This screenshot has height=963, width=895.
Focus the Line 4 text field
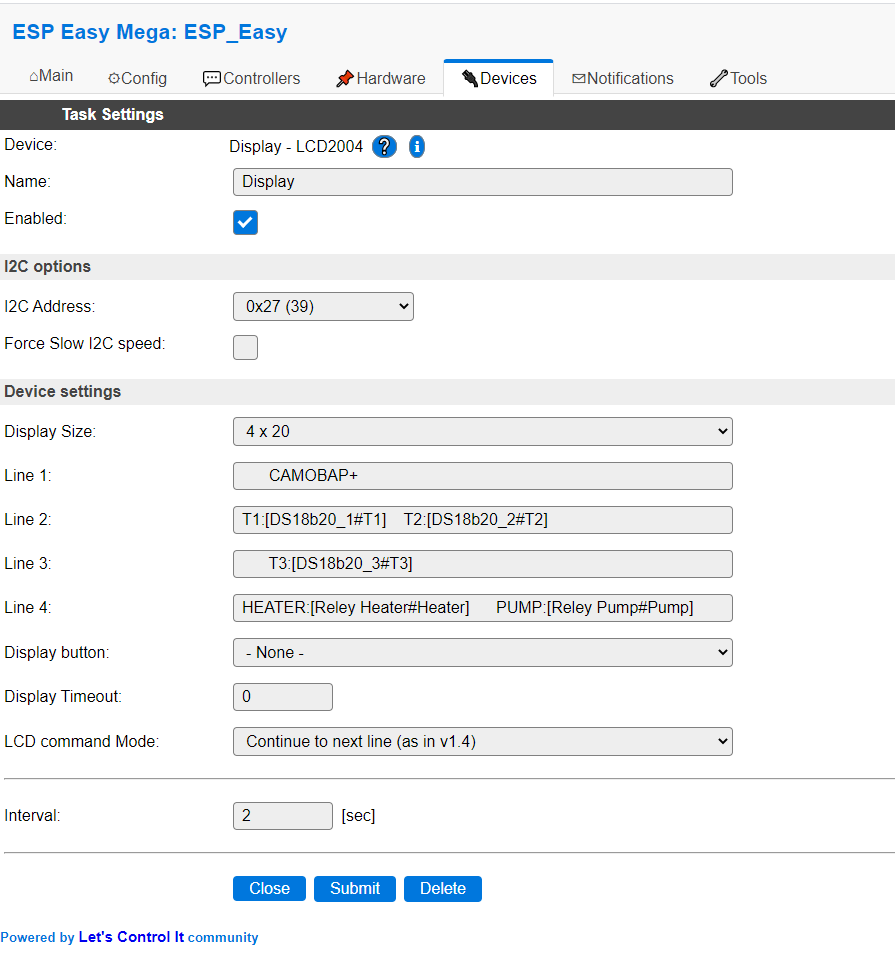pyautogui.click(x=483, y=608)
